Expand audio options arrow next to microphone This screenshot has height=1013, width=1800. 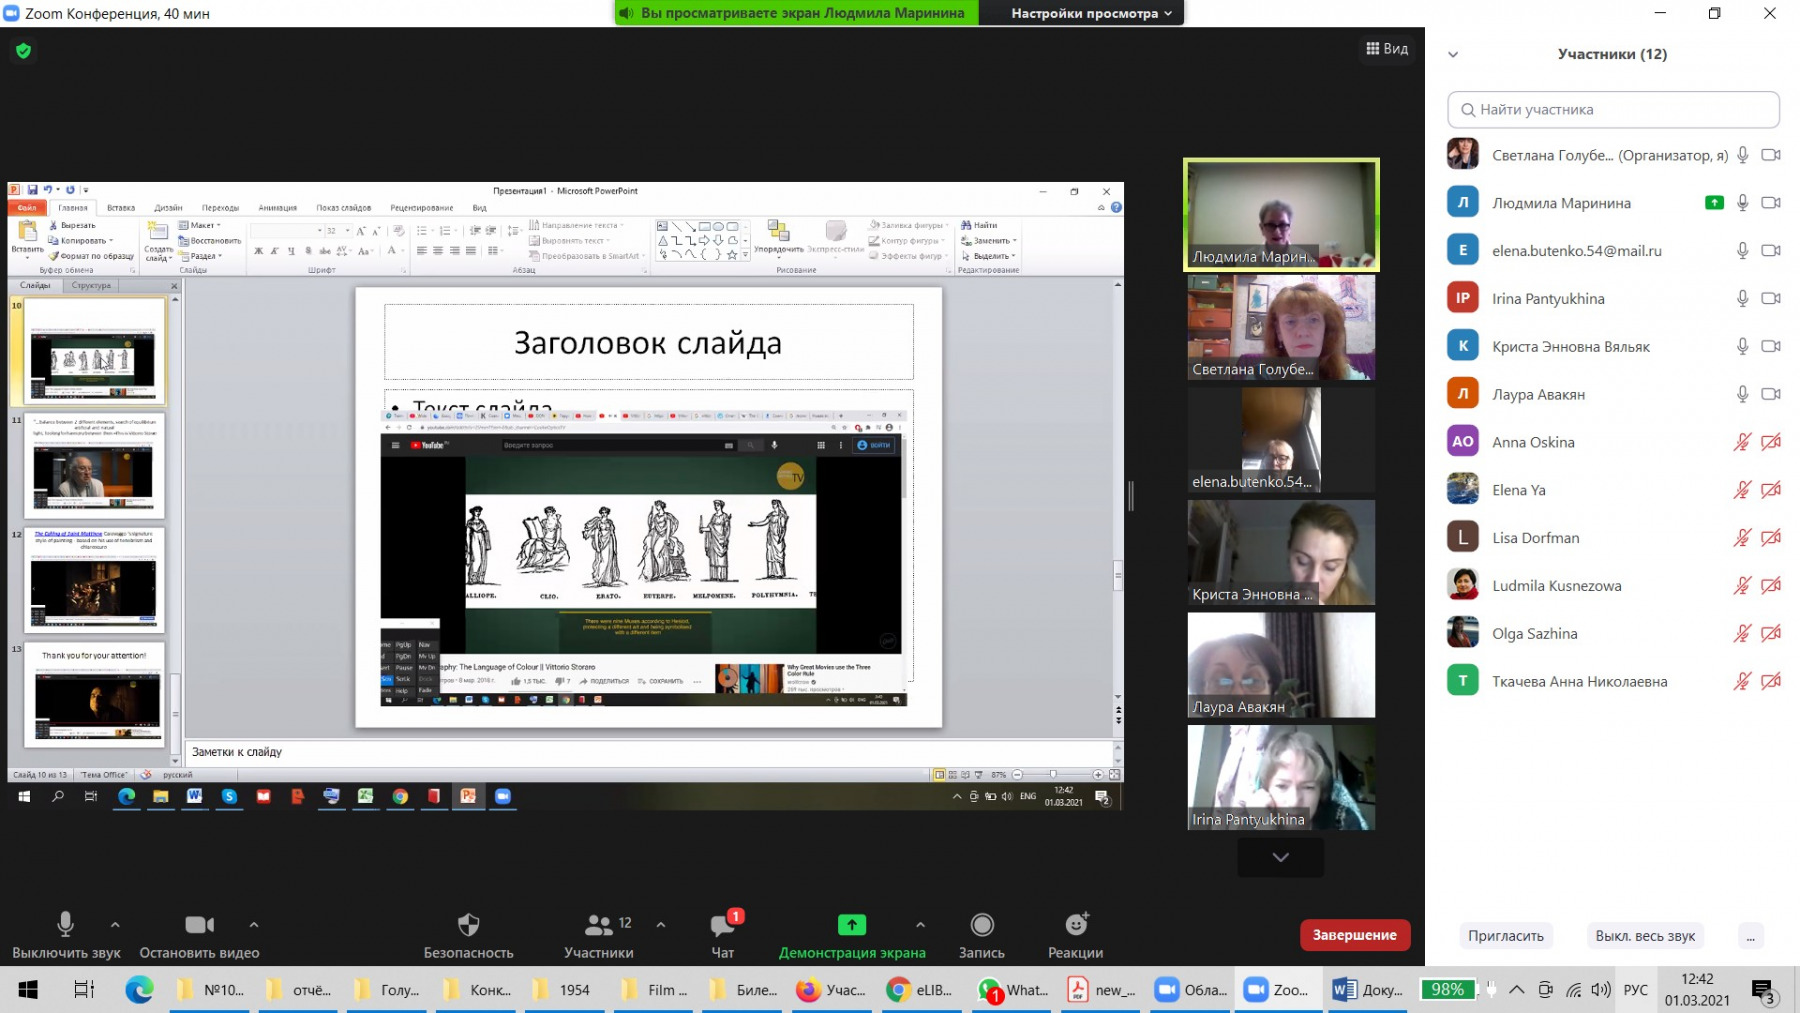(115, 925)
